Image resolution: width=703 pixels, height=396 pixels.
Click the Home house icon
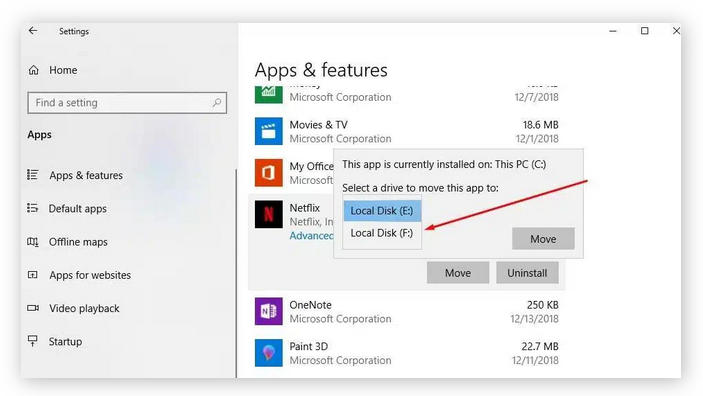point(34,70)
